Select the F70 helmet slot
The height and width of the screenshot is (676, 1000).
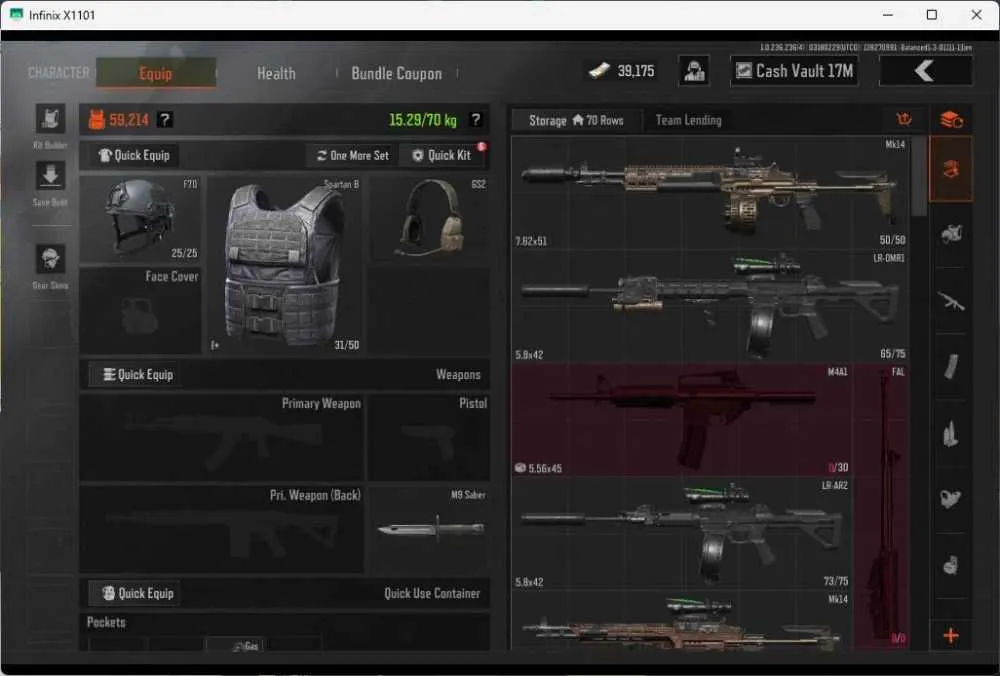pos(140,219)
